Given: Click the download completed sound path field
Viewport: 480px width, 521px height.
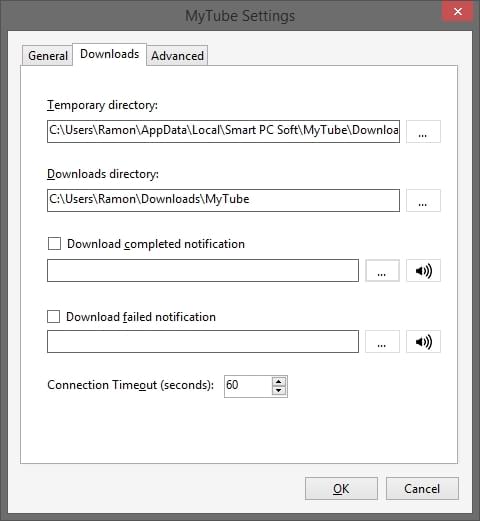Looking at the screenshot, I should click(x=203, y=270).
